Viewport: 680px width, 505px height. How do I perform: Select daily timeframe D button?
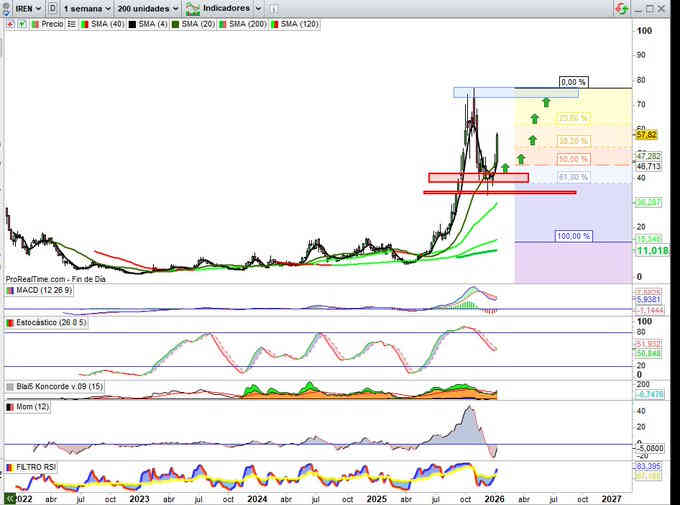point(52,7)
